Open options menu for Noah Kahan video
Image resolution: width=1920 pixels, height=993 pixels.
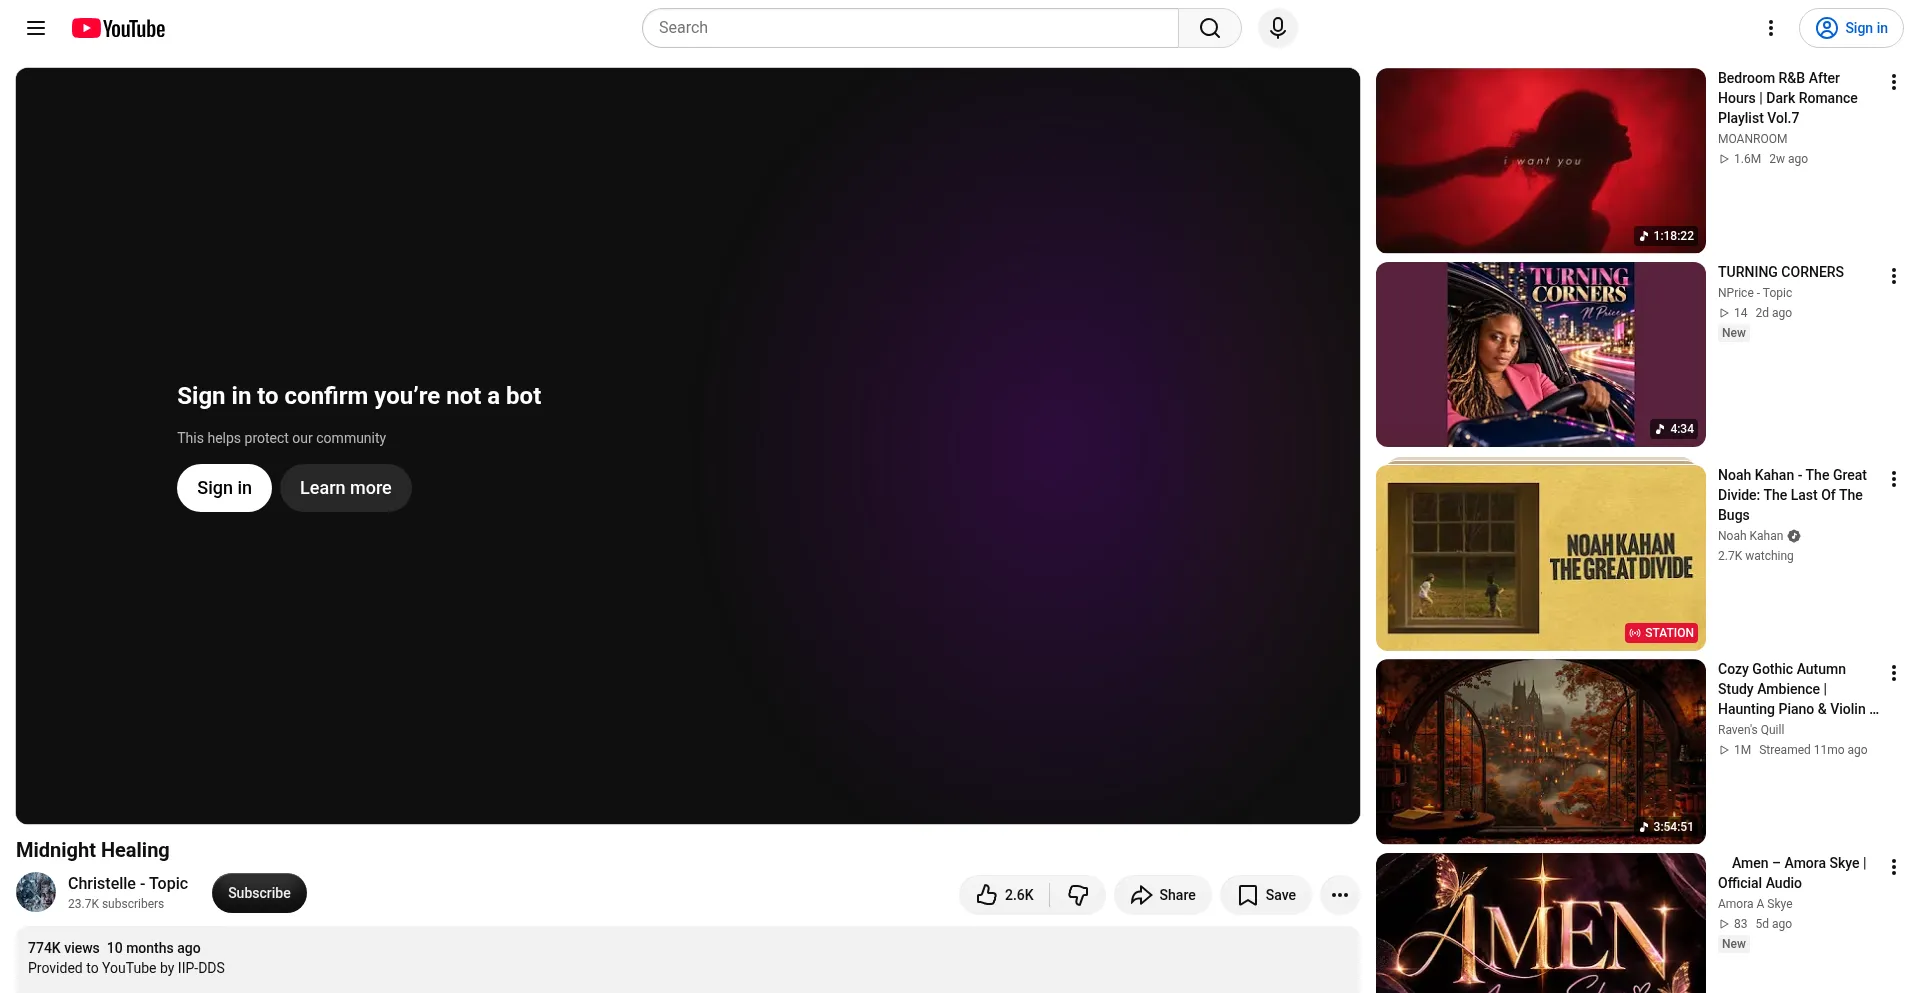[1893, 479]
